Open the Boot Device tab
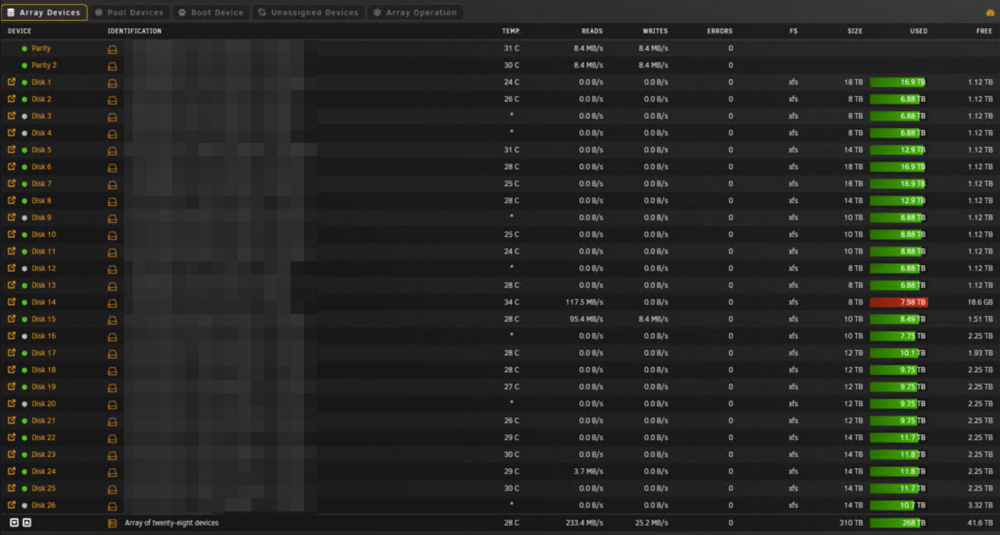Screen dimensions: 1000x535 point(210,12)
